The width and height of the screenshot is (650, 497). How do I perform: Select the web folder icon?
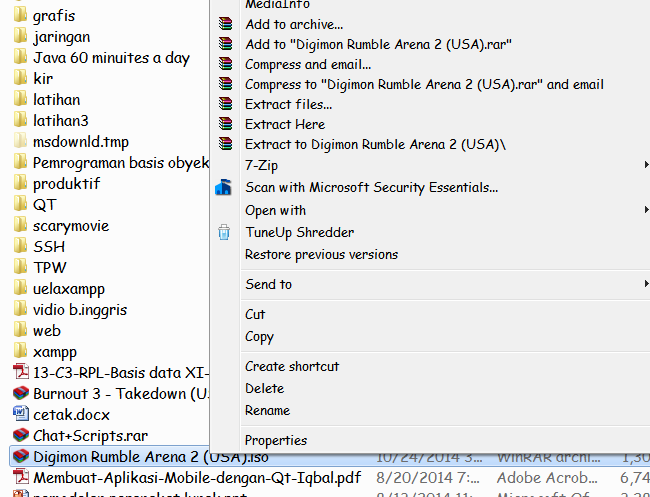[20, 329]
